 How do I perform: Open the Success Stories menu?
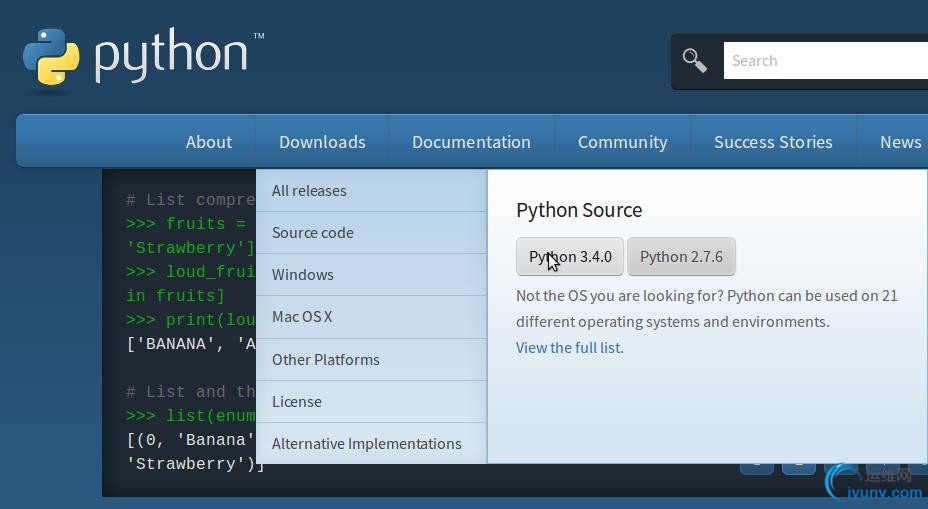773,141
